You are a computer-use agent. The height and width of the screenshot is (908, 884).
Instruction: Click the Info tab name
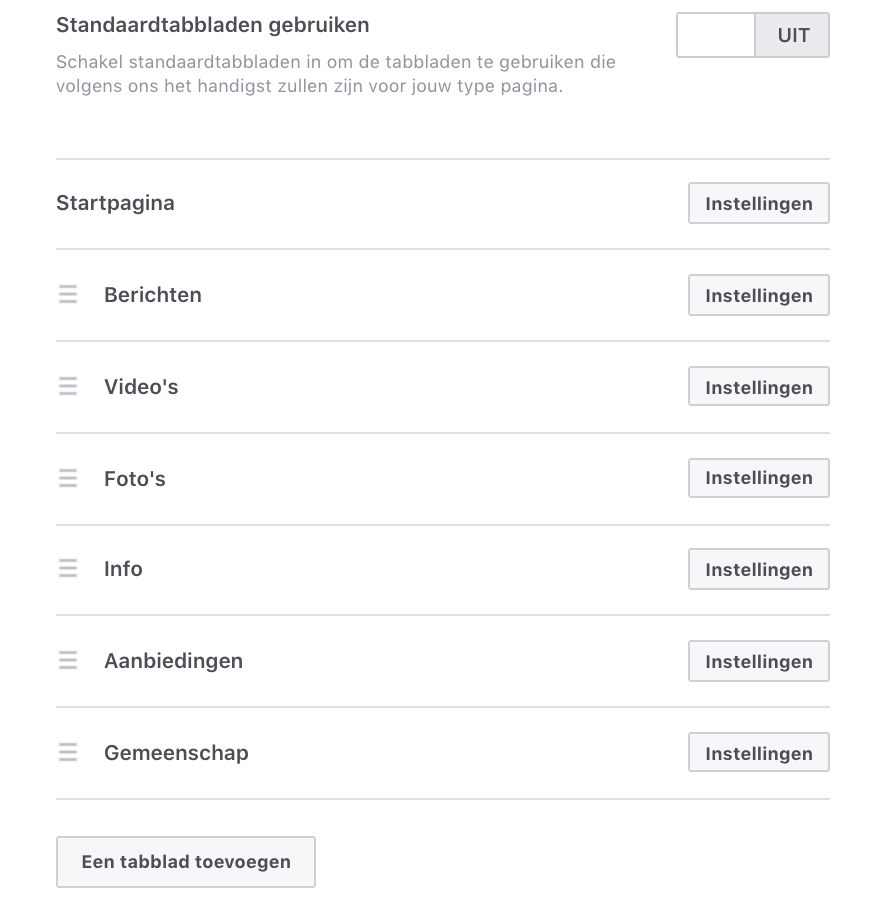[x=123, y=568]
